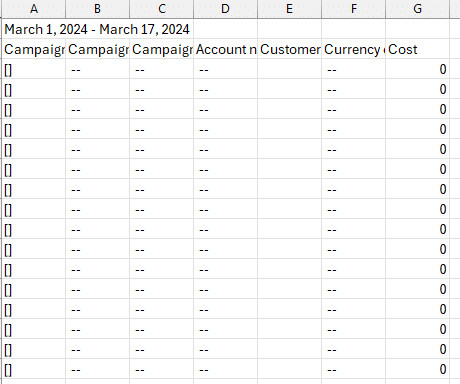Image resolution: width=460 pixels, height=384 pixels.
Task: Click the first [] cell under column A
Action: pyautogui.click(x=34, y=69)
